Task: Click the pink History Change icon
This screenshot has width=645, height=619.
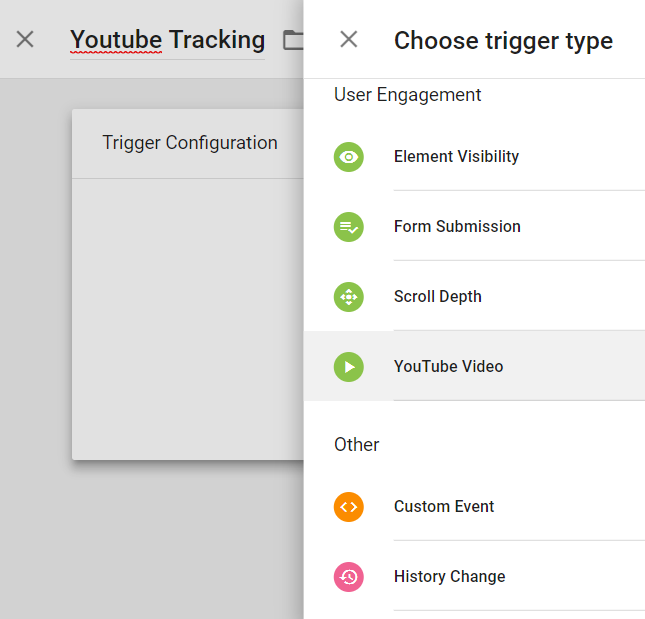Action: pos(348,577)
